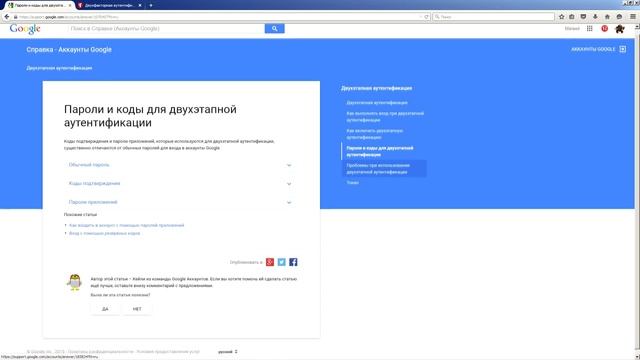Open the Google account avatar
This screenshot has height=360, width=640.
coord(620,29)
